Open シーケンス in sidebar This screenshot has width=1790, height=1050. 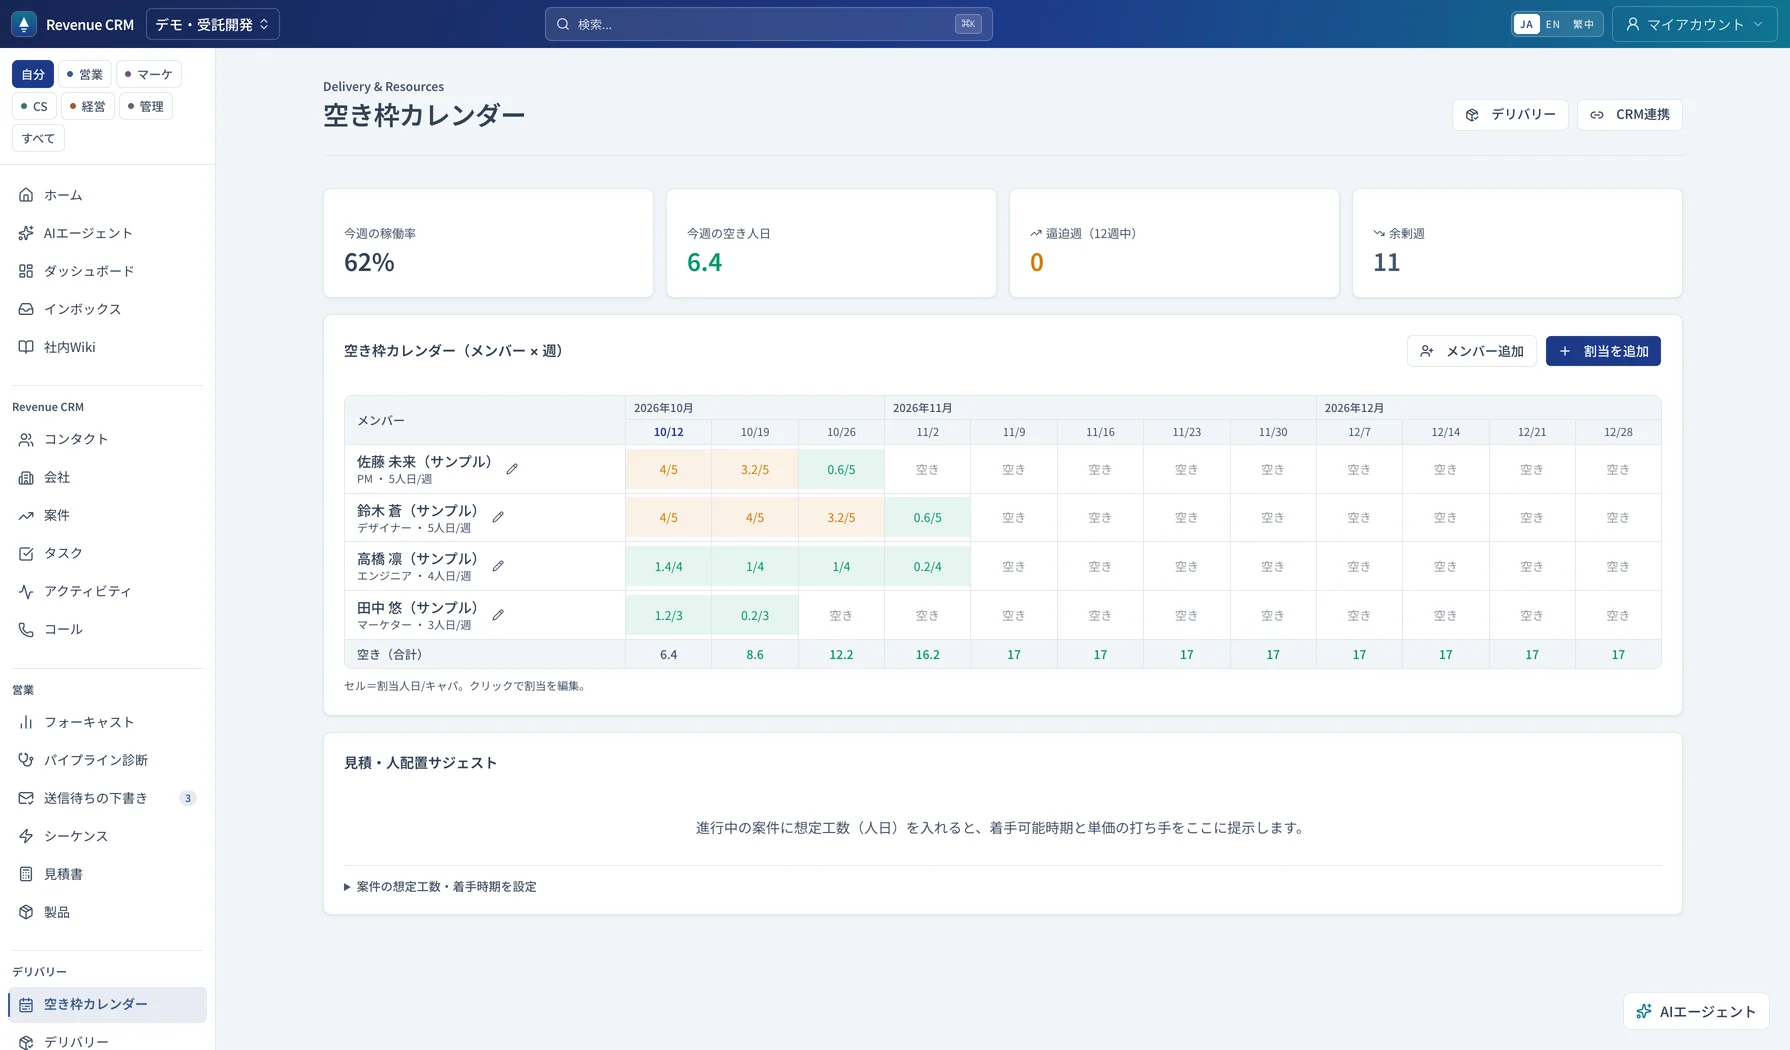(107, 836)
